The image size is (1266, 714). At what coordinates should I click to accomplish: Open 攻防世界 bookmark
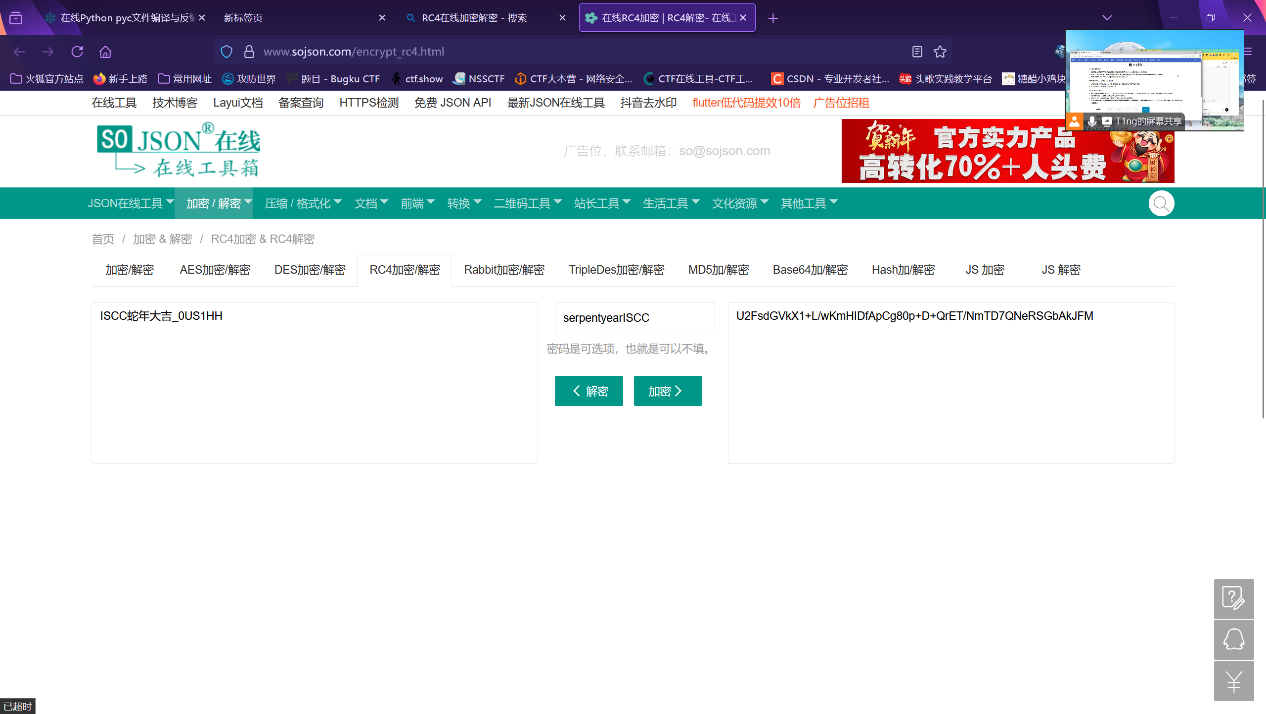248,78
